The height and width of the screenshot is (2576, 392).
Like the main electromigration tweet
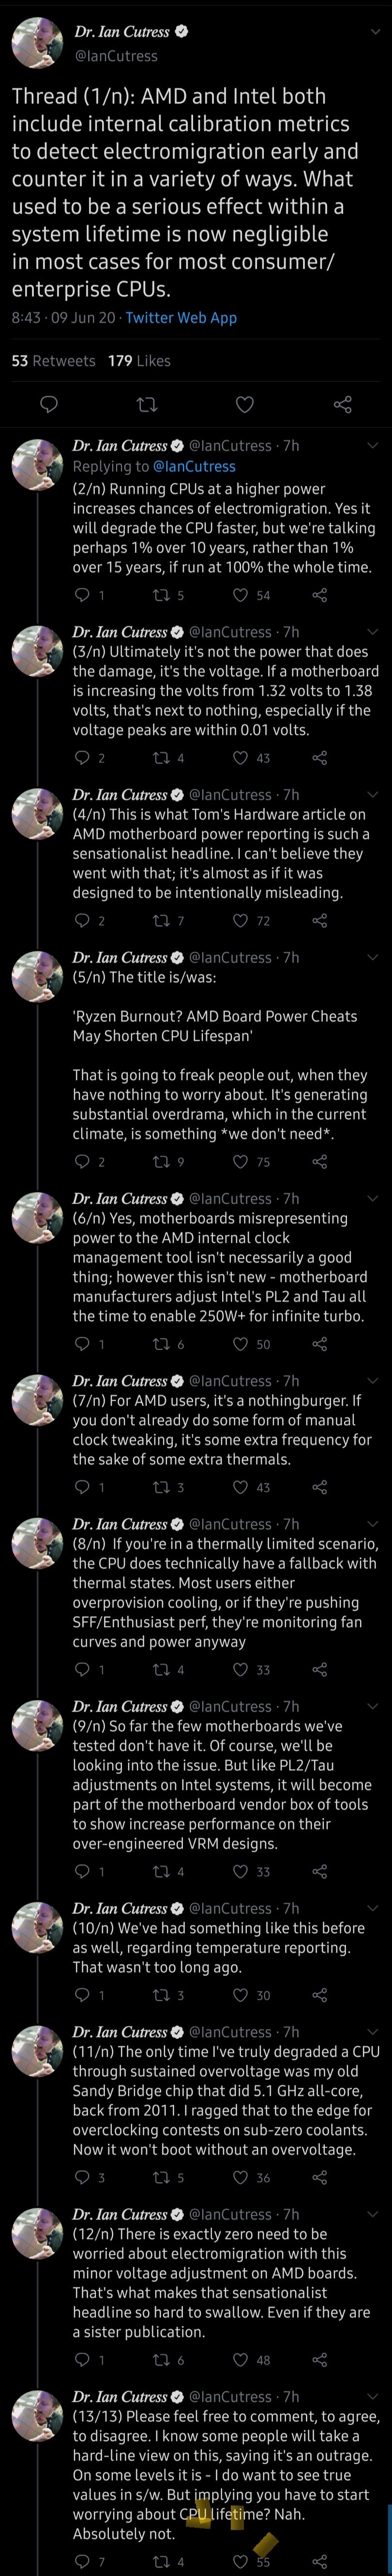click(245, 405)
